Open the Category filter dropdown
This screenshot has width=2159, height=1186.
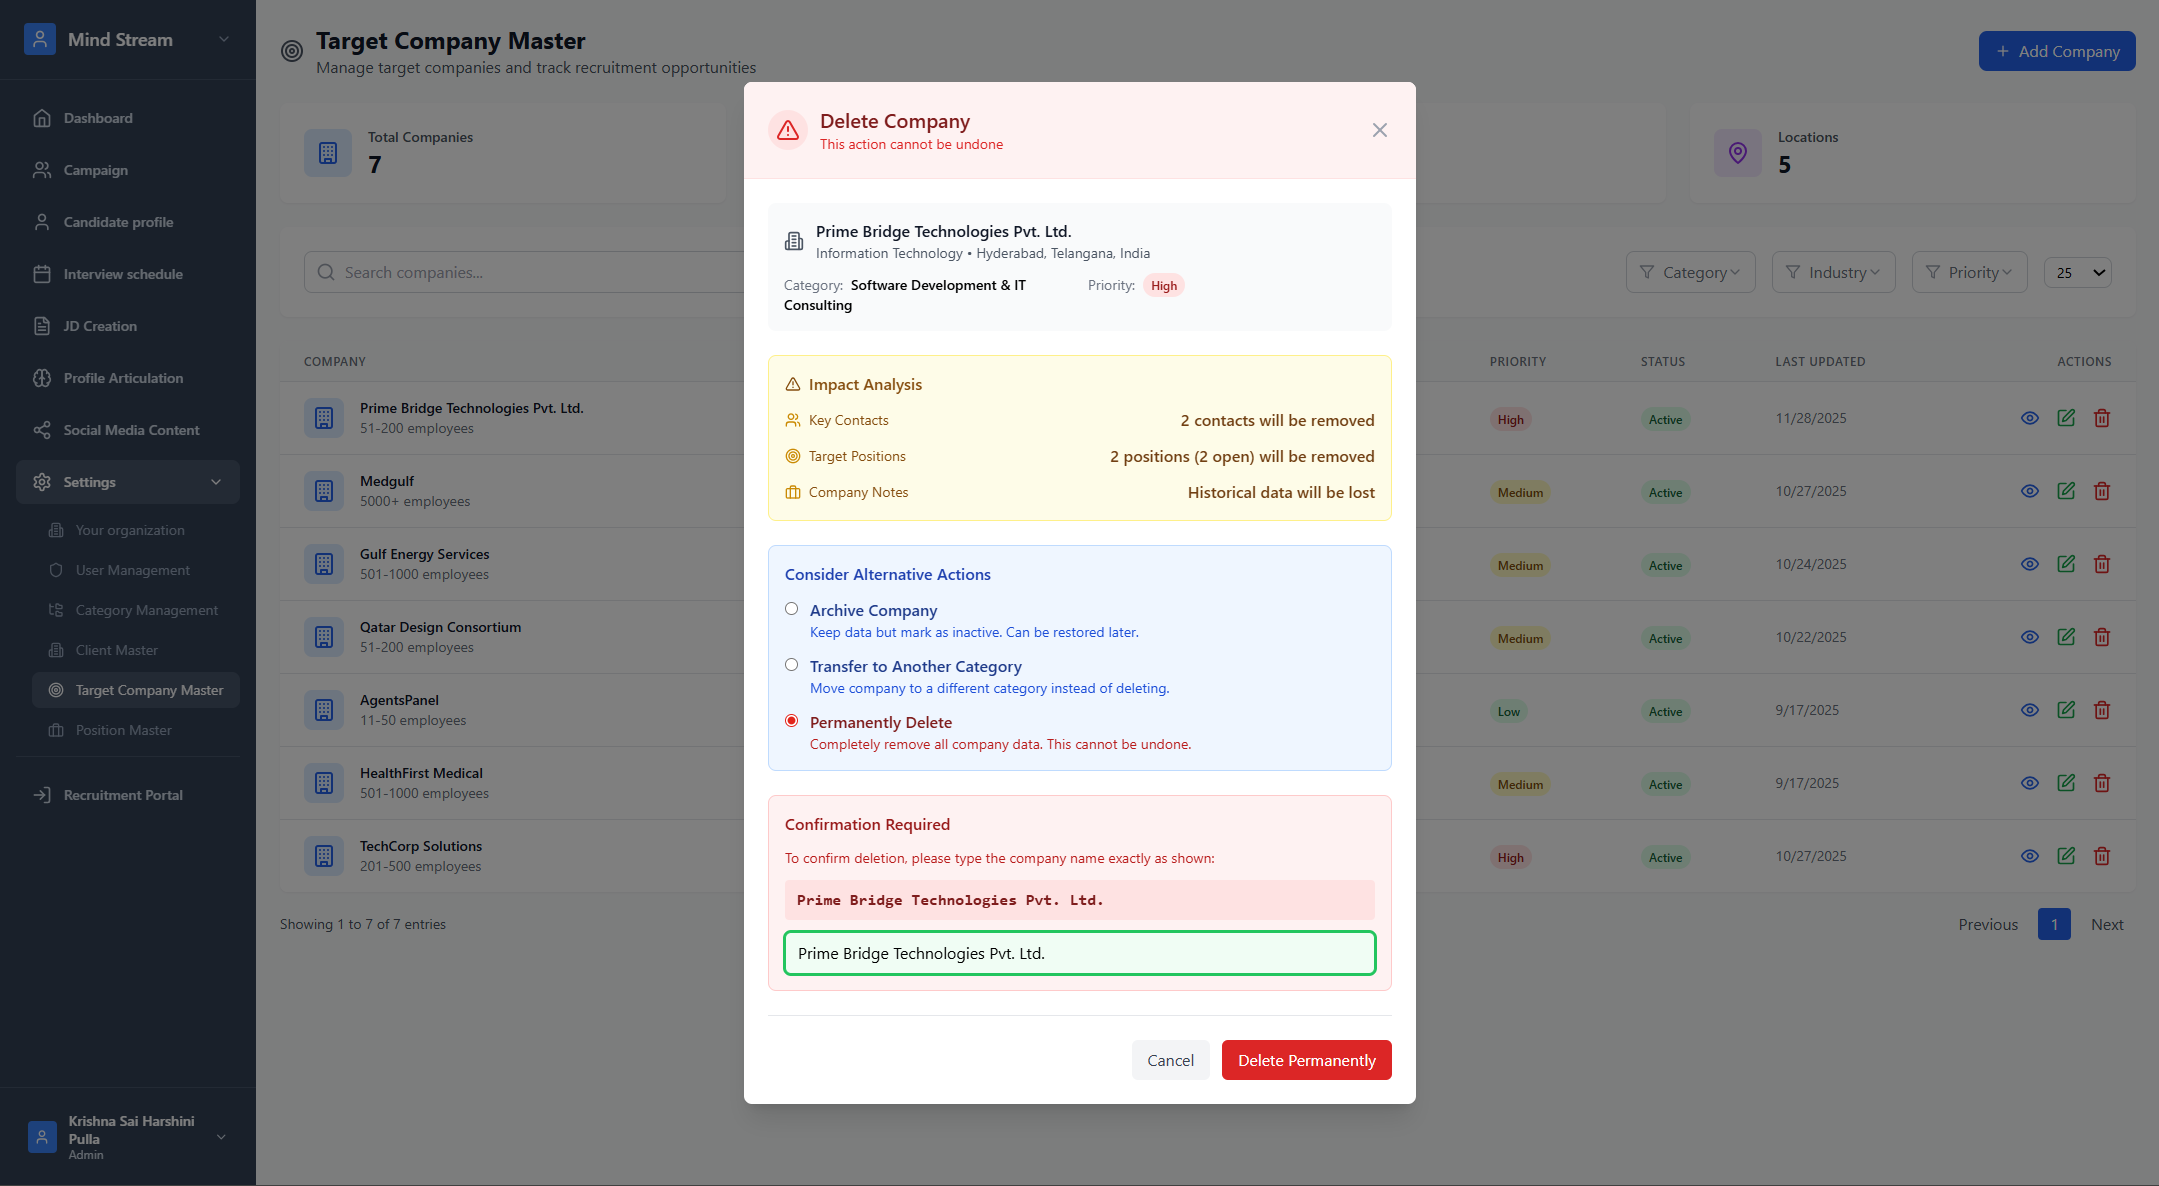pos(1690,272)
